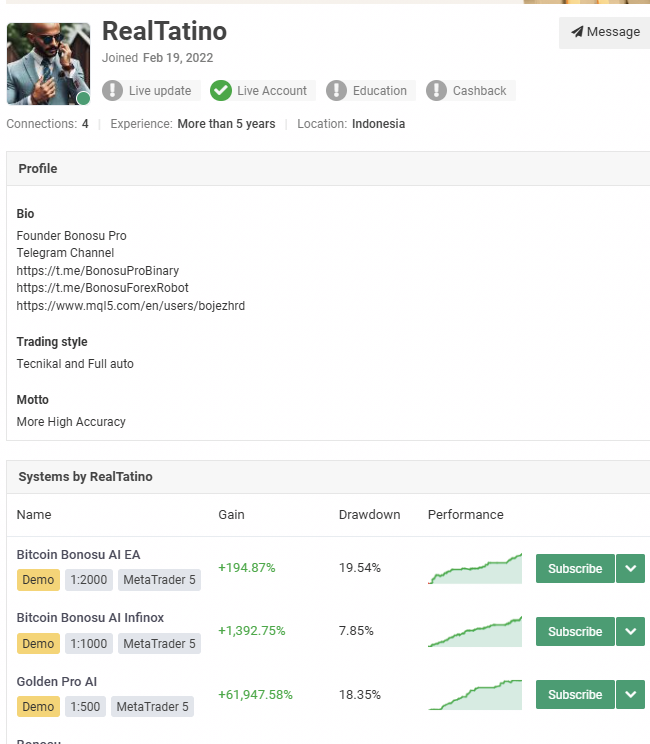Subscribe to Bitcoin Bonosu AI EA

(x=574, y=569)
